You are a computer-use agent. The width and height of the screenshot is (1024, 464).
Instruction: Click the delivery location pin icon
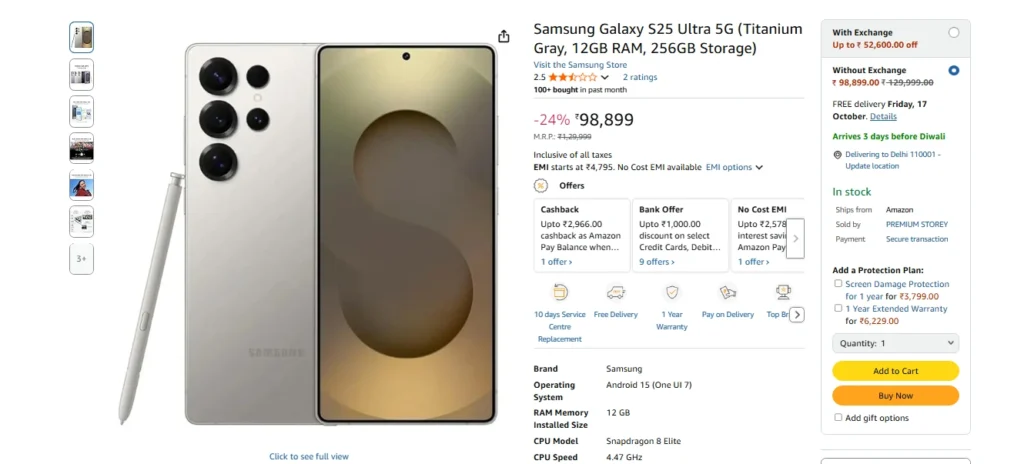pyautogui.click(x=838, y=155)
